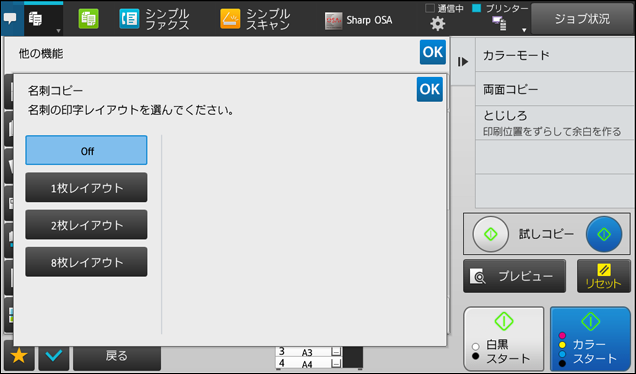Select paper tray 3 A3

309,352
